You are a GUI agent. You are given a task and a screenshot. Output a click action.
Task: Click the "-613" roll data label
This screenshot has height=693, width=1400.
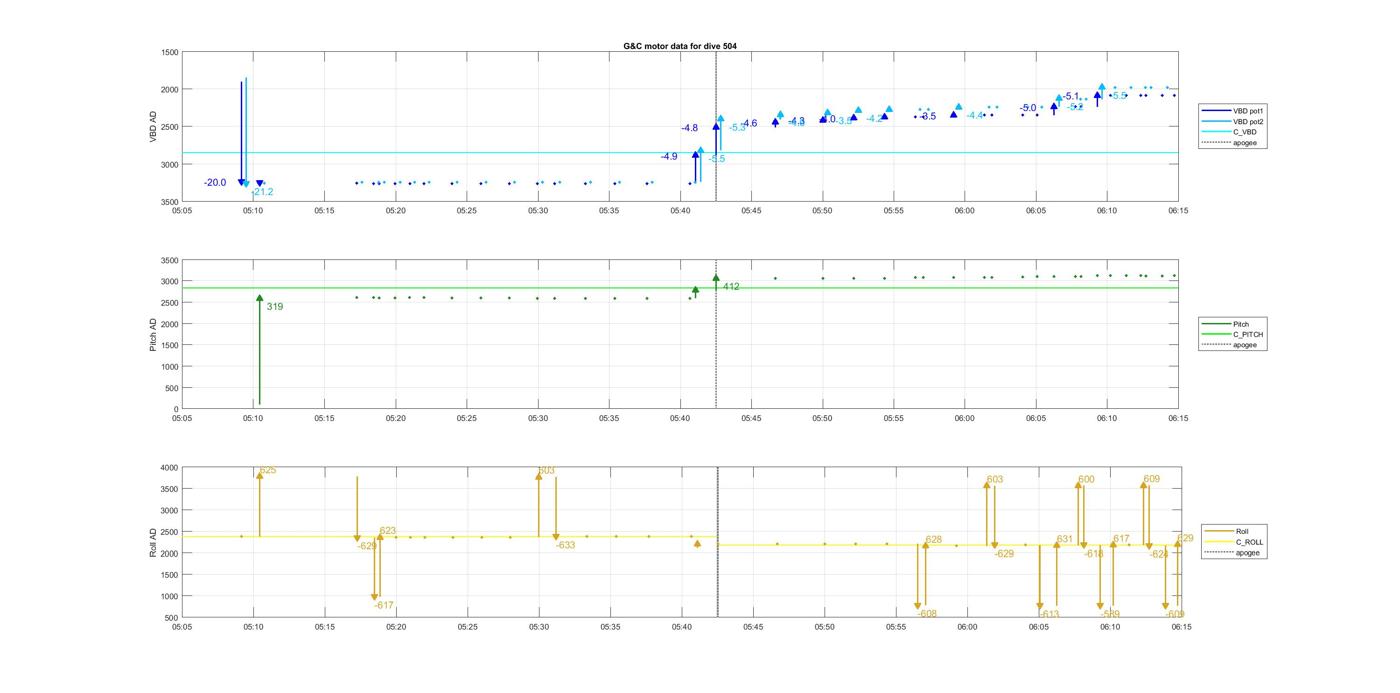[x=1049, y=614]
